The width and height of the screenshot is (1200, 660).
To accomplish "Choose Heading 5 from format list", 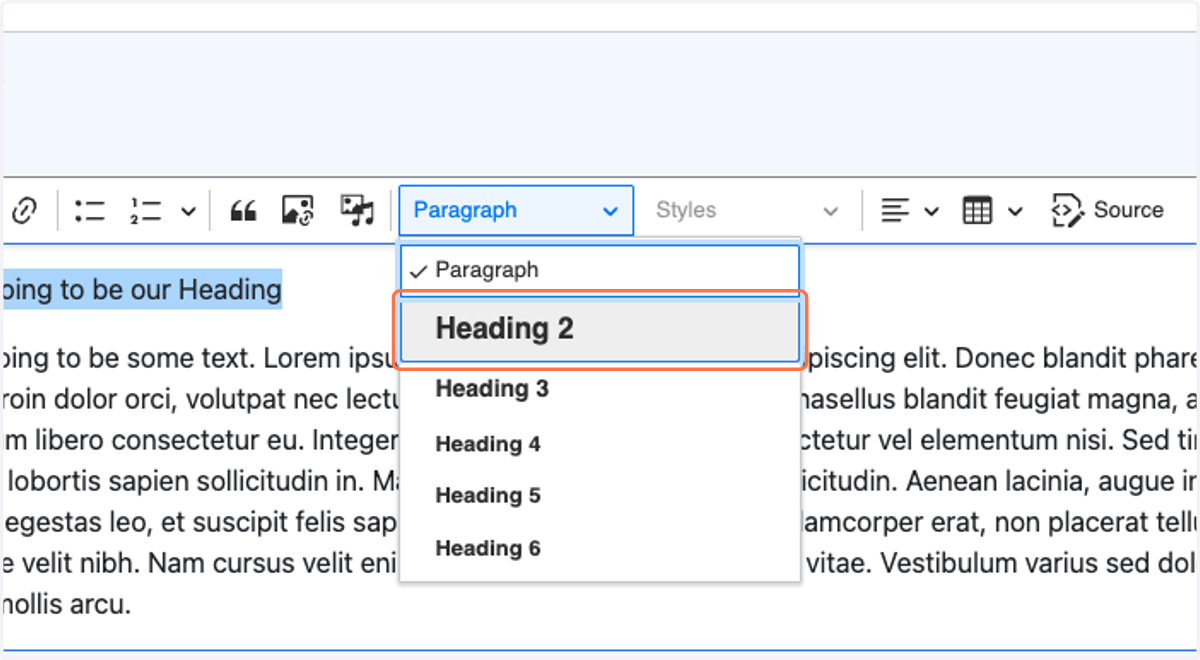I will coord(600,496).
